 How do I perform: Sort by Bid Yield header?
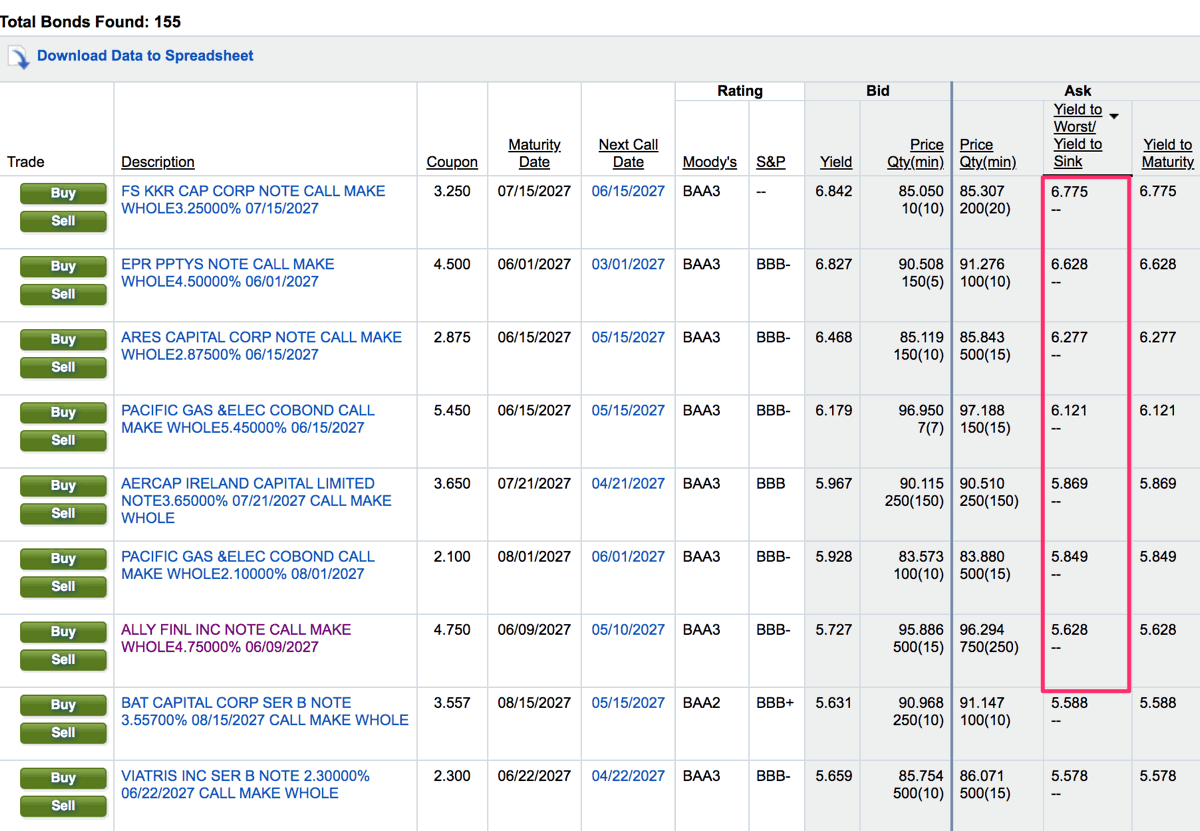click(x=836, y=162)
